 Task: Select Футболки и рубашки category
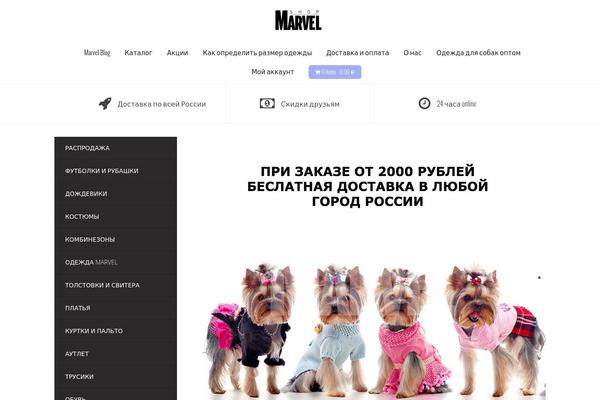point(116,171)
